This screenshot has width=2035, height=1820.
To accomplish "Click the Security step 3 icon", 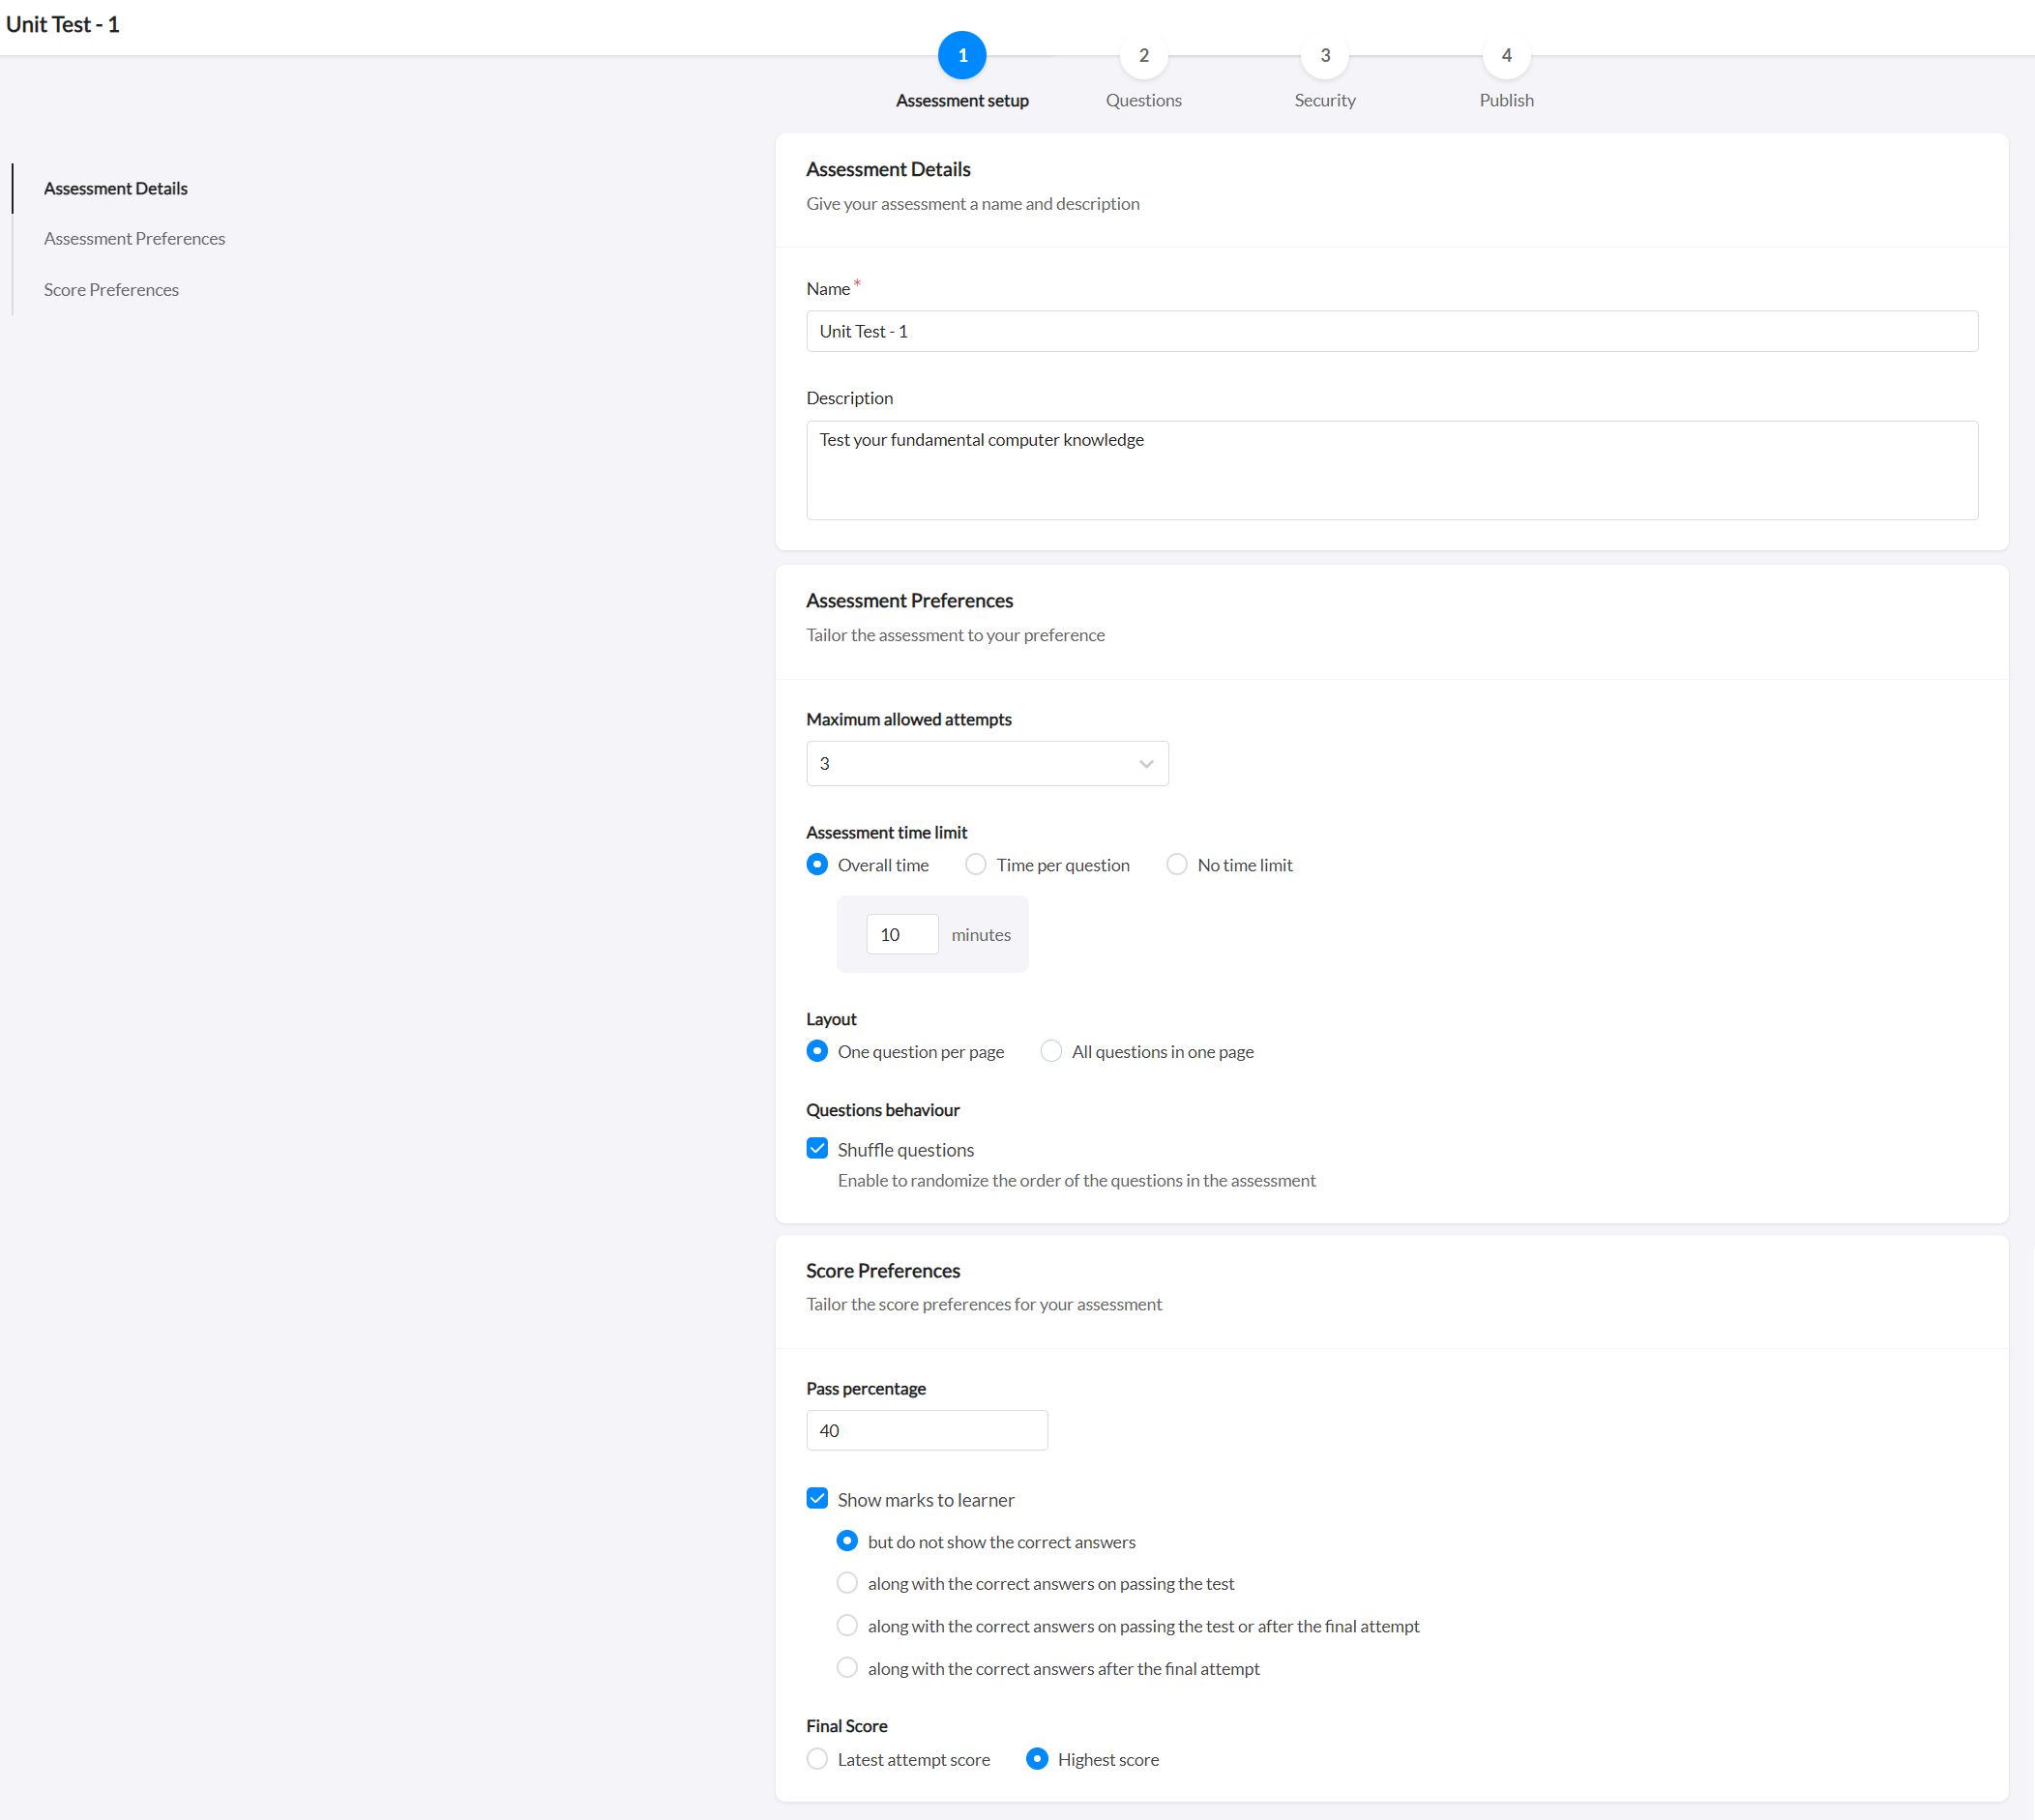I will click(x=1325, y=56).
